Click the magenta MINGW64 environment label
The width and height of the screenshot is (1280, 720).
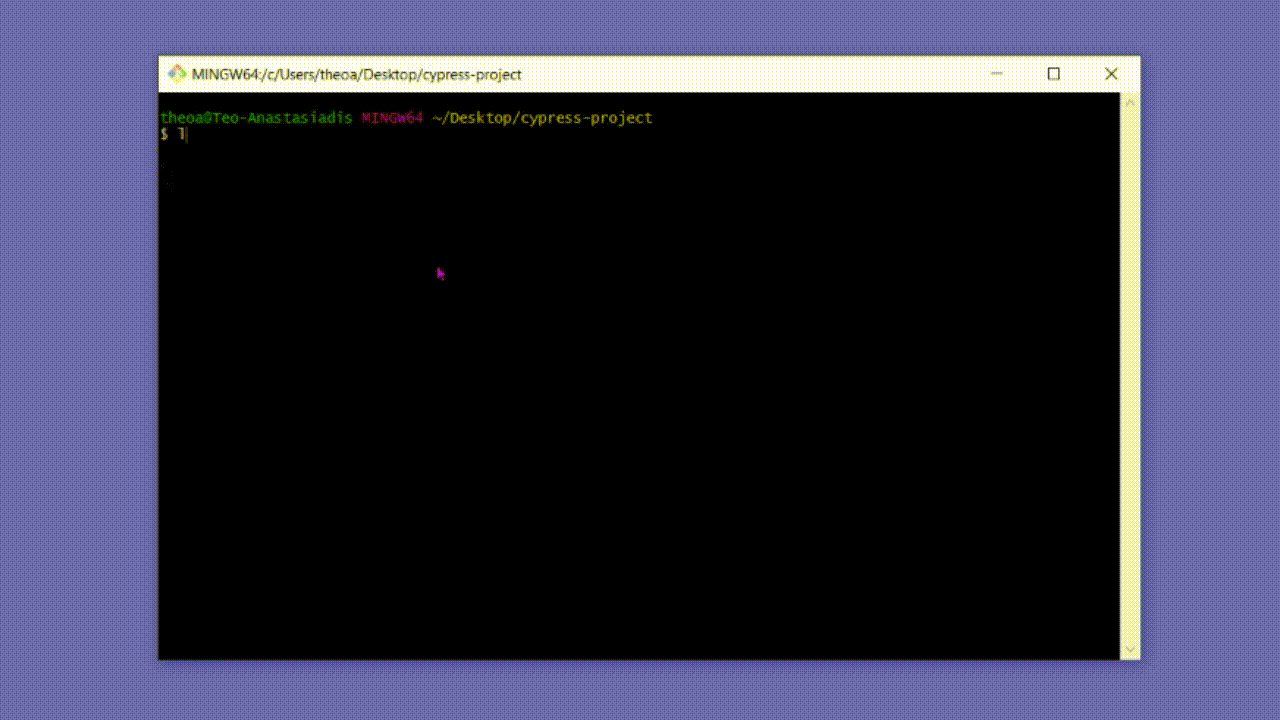click(391, 117)
